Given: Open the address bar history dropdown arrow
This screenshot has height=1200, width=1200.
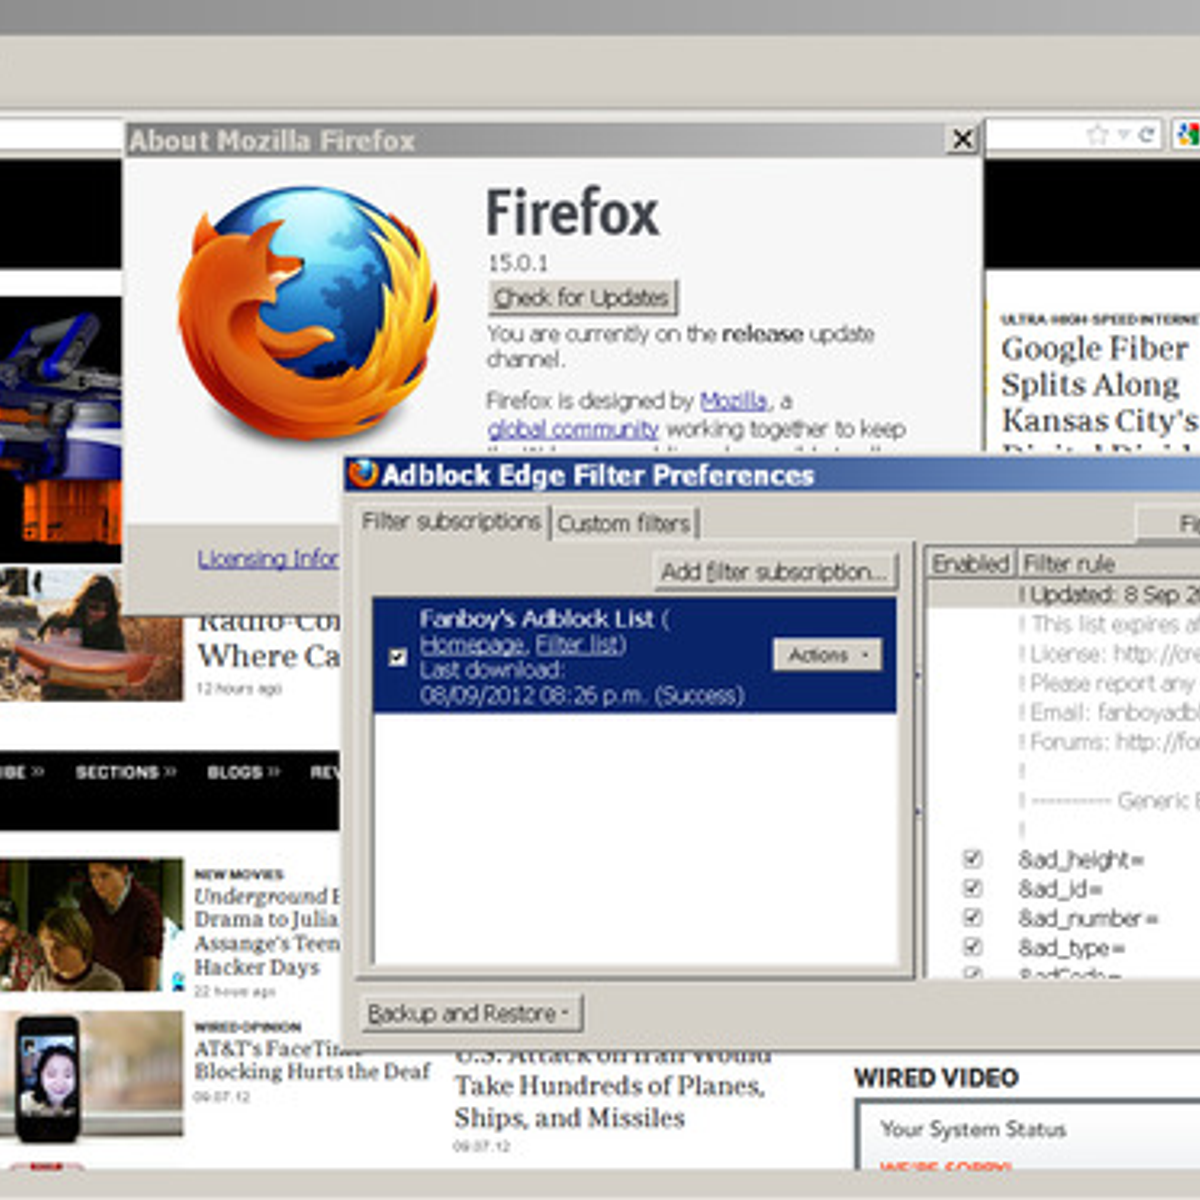Looking at the screenshot, I should coord(1124,135).
